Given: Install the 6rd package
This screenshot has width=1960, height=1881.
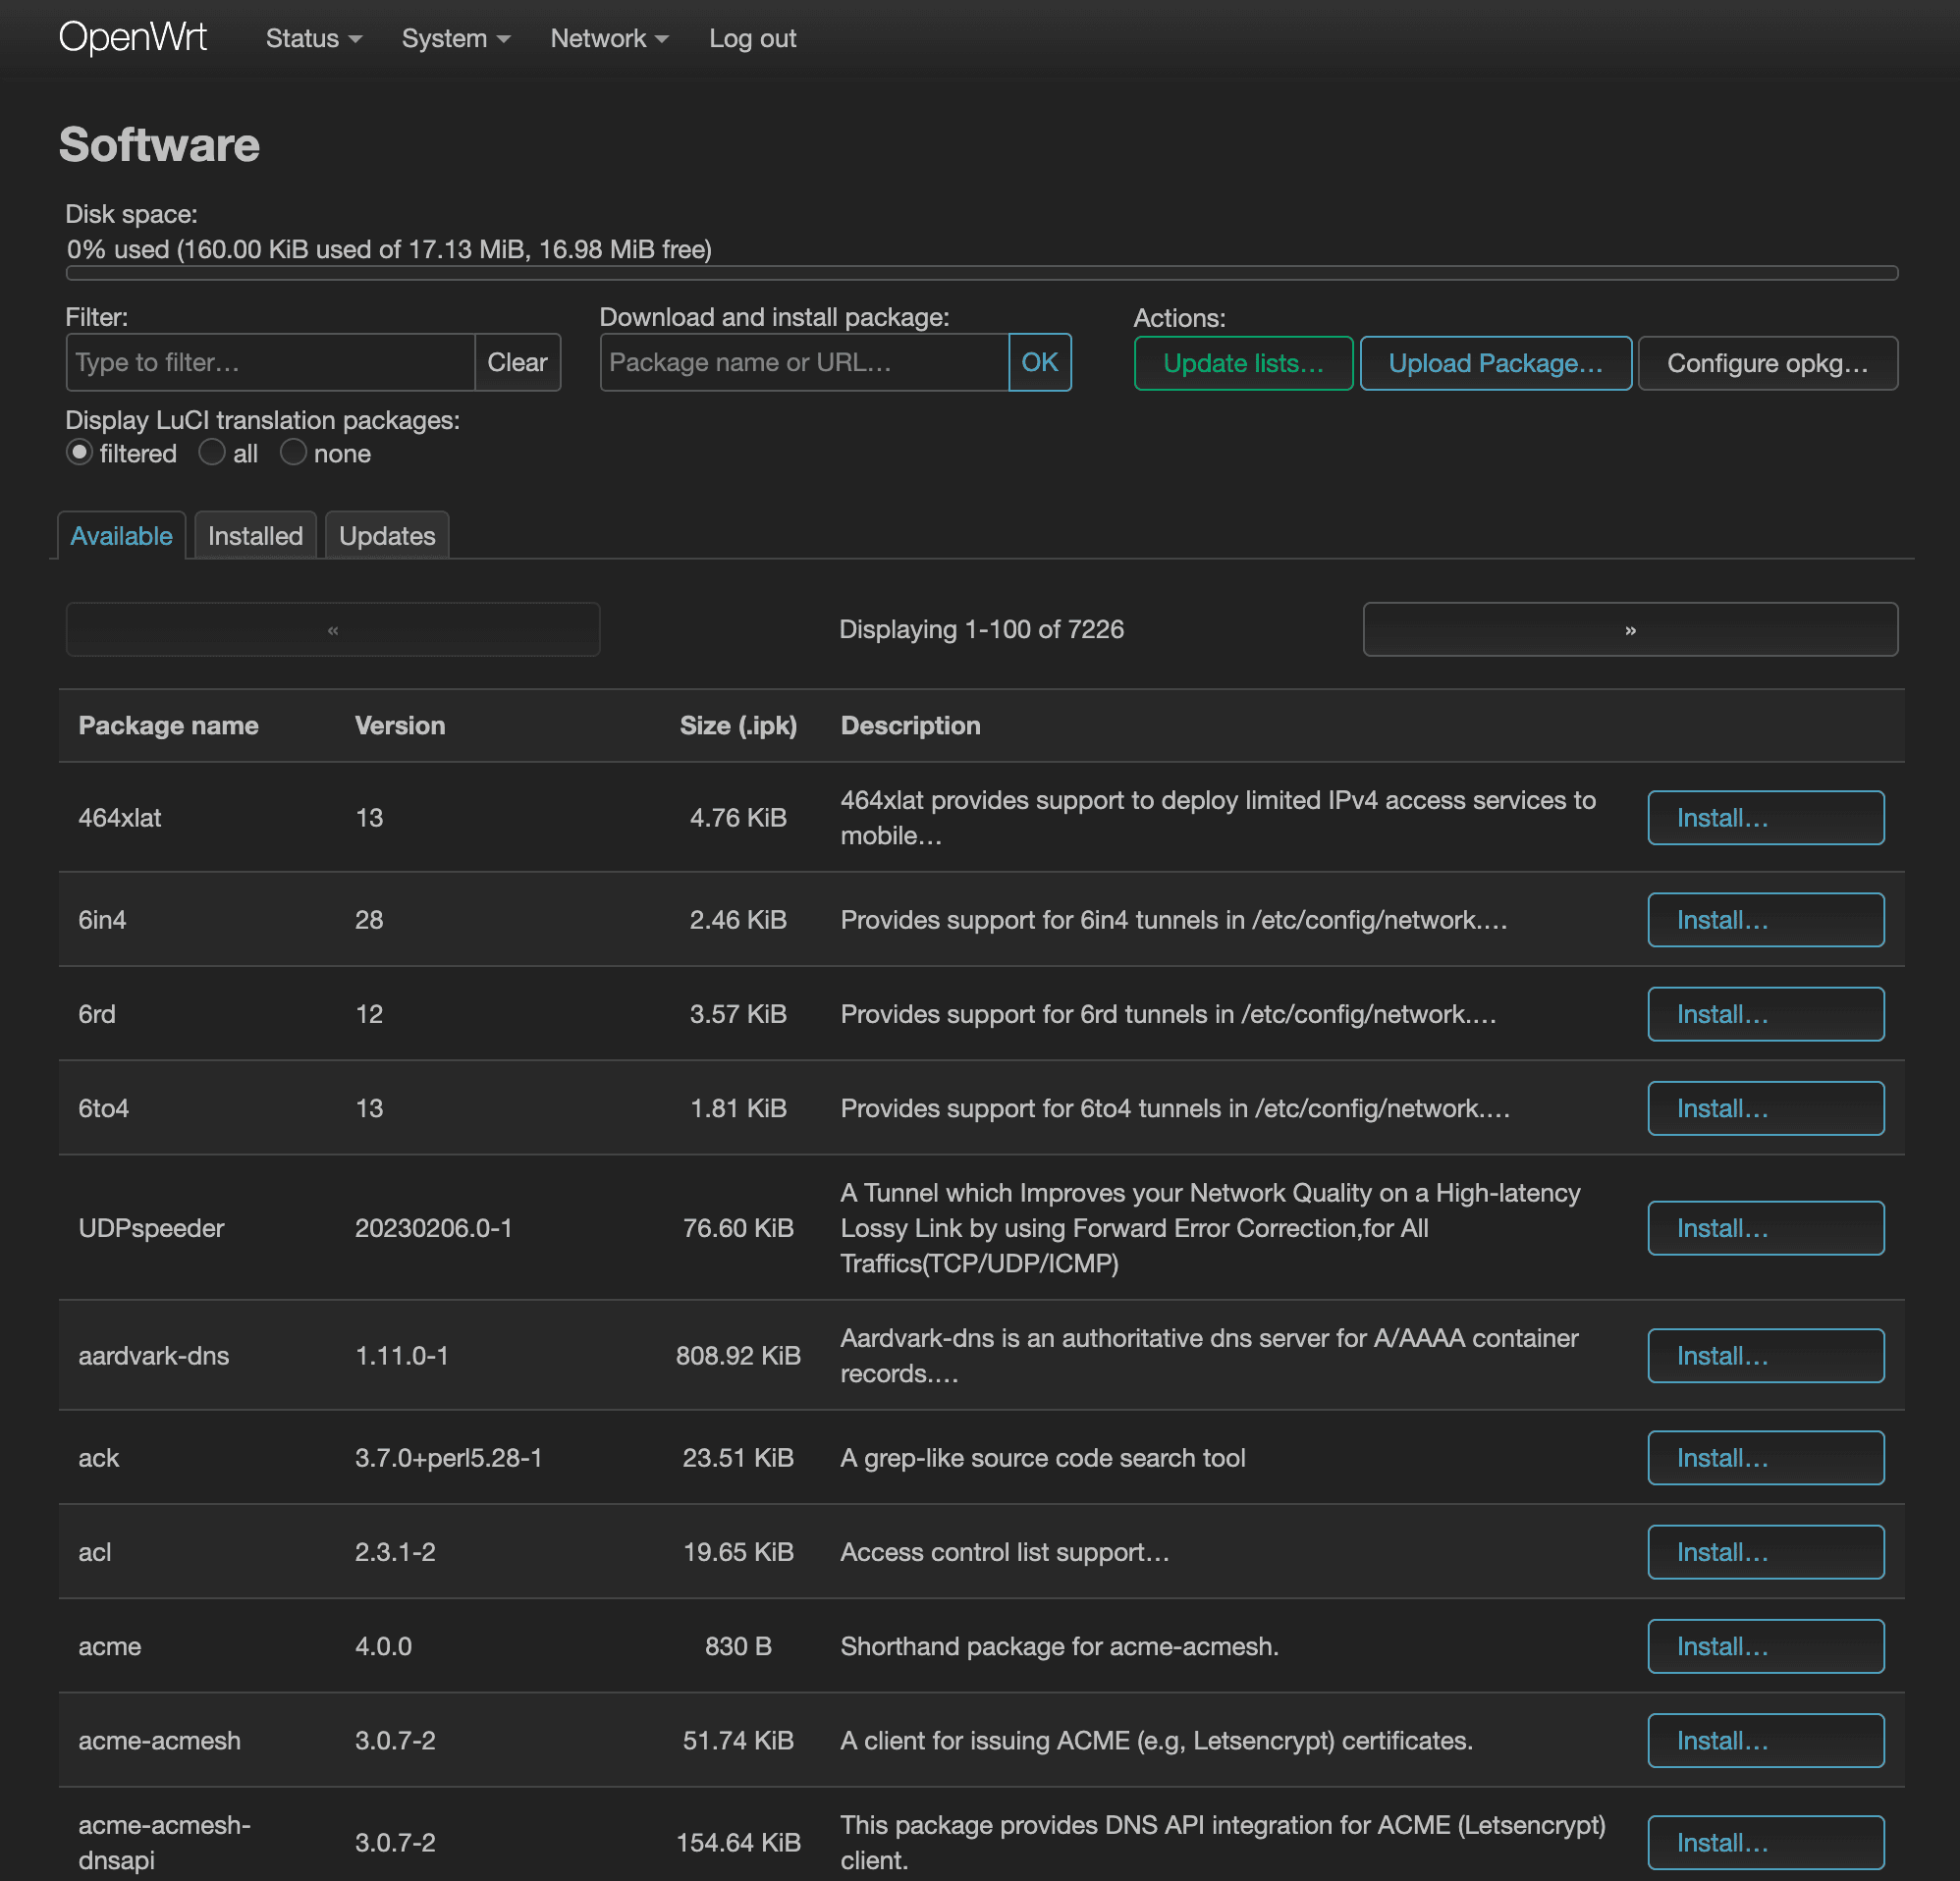Looking at the screenshot, I should coord(1765,1014).
